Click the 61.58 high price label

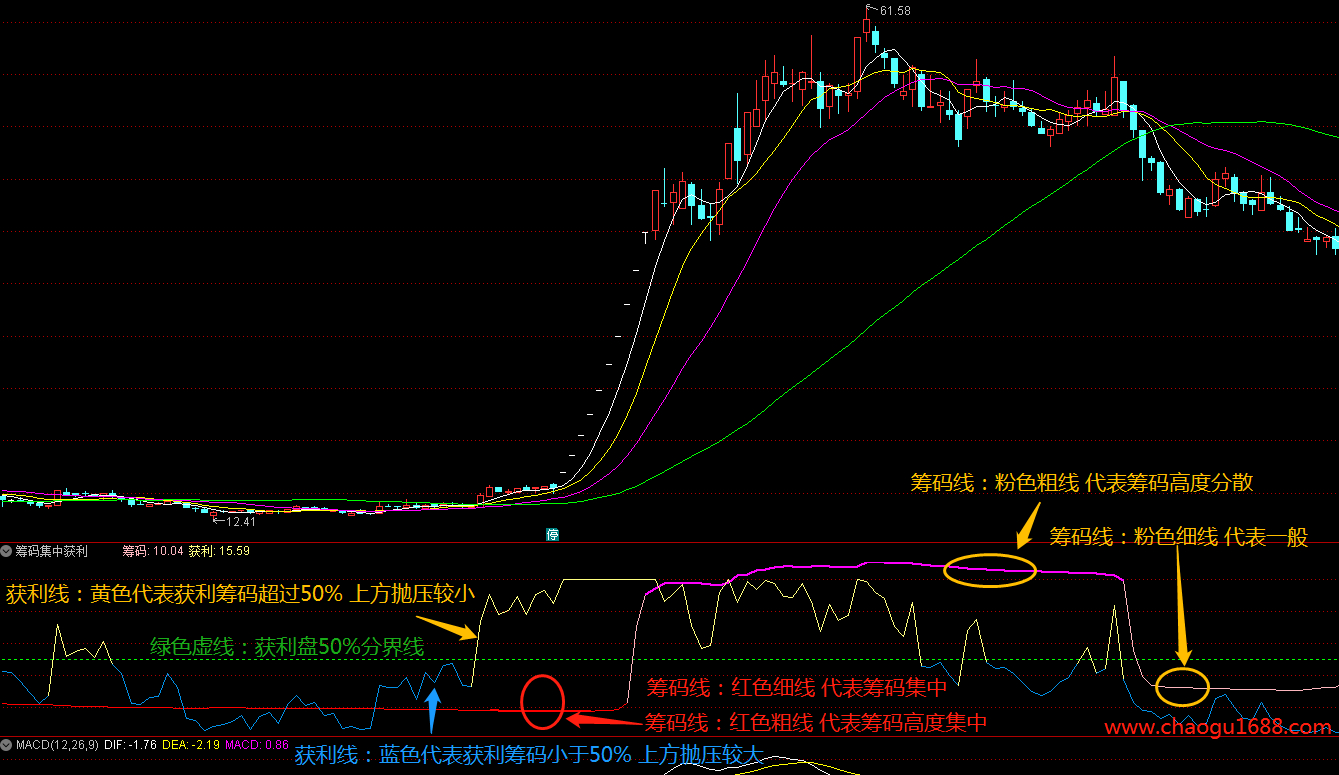pos(895,11)
